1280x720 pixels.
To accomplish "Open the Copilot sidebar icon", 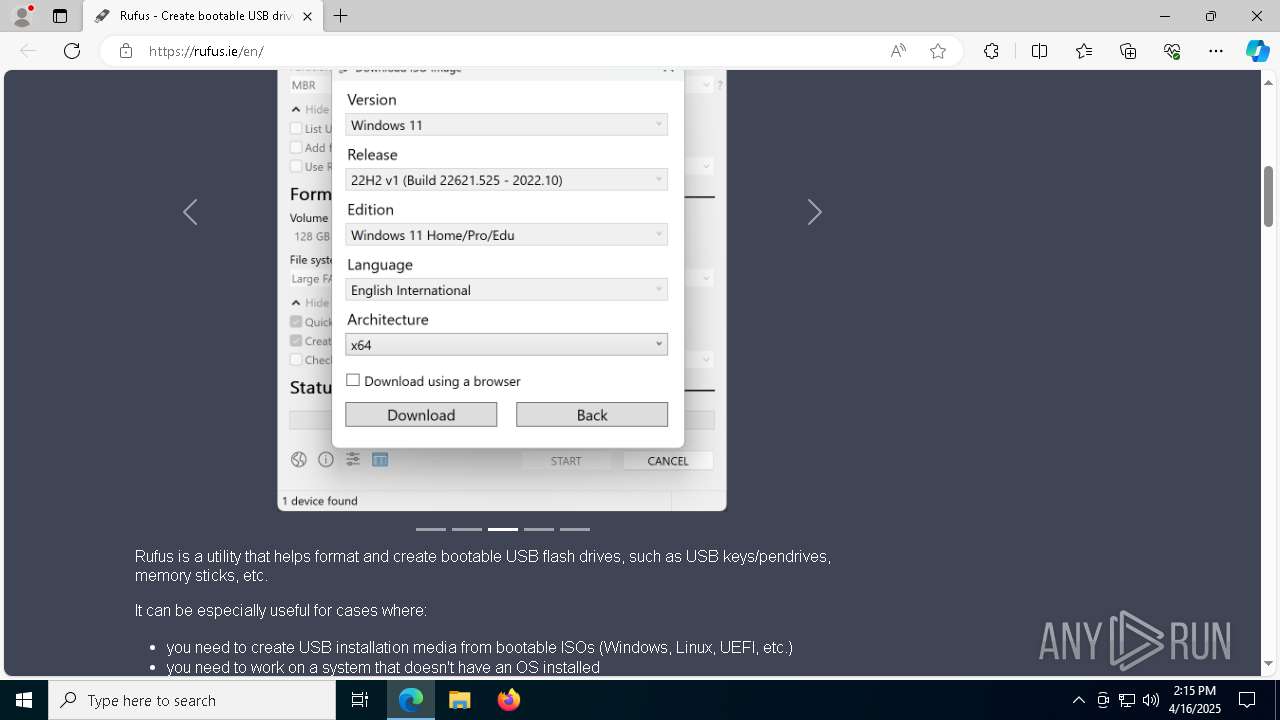I will [x=1257, y=51].
